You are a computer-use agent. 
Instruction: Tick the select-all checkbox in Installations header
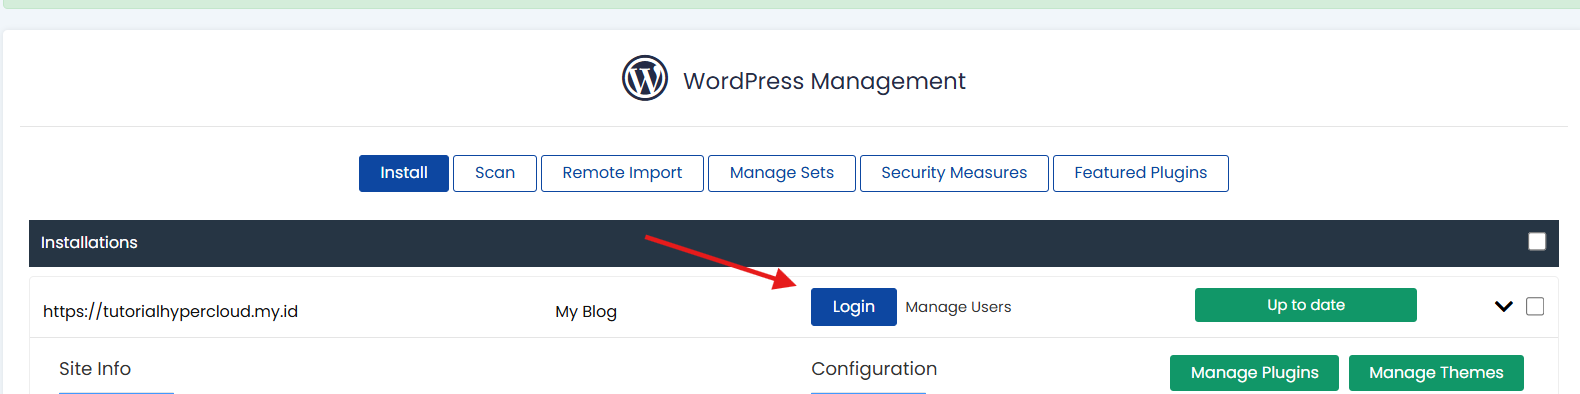tap(1537, 241)
